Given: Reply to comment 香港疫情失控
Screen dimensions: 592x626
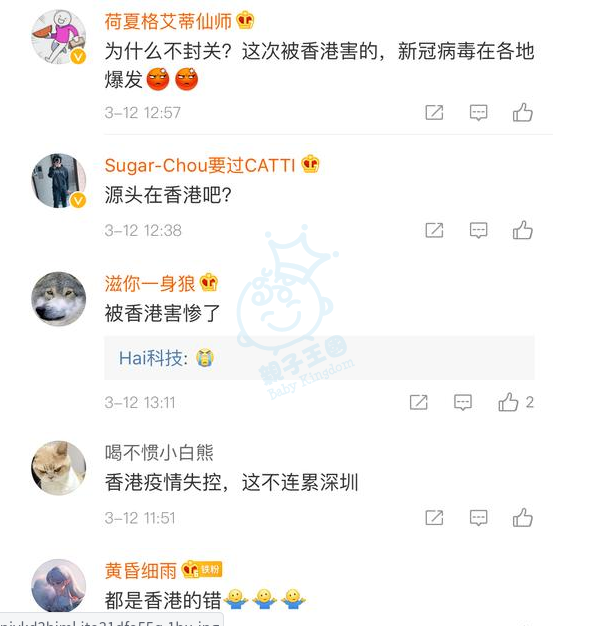Looking at the screenshot, I should 478,518.
